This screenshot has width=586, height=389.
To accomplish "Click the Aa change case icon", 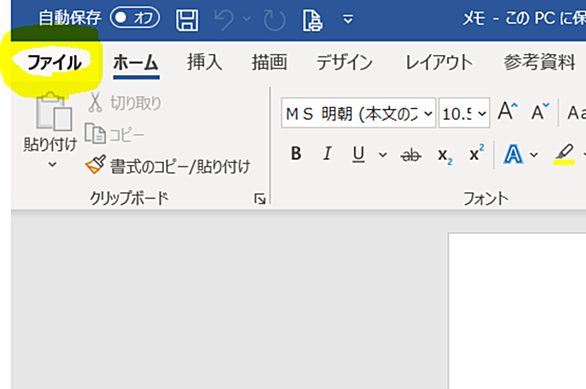I will 576,112.
